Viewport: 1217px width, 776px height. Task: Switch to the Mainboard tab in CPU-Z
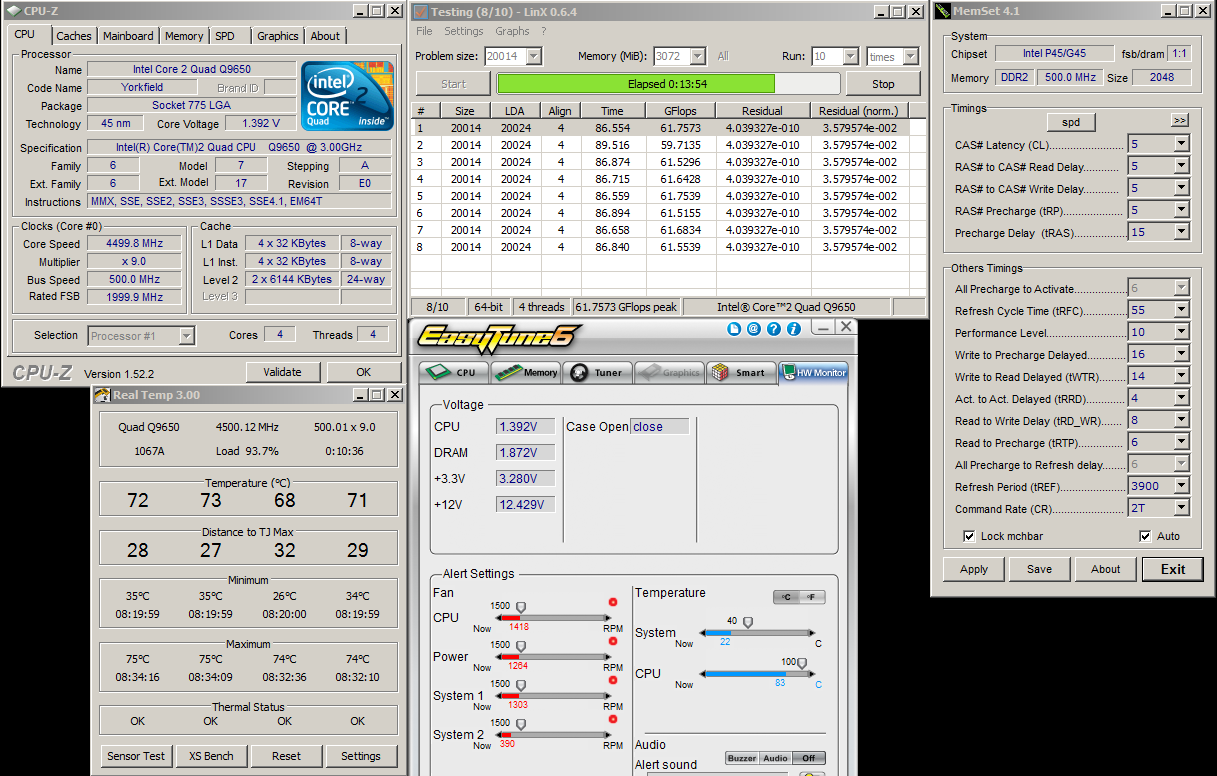coord(128,36)
